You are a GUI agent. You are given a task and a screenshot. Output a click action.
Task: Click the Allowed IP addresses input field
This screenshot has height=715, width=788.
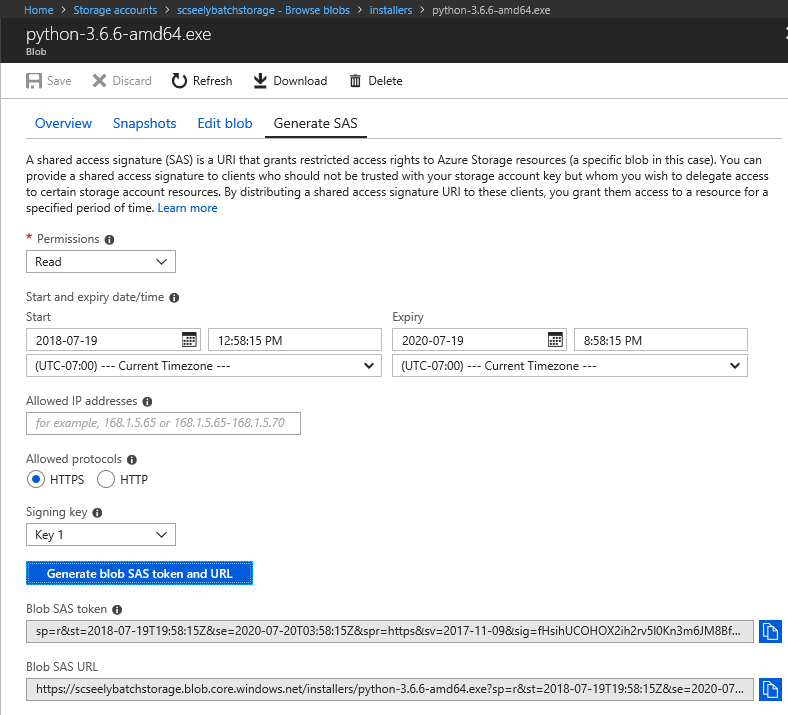(163, 424)
